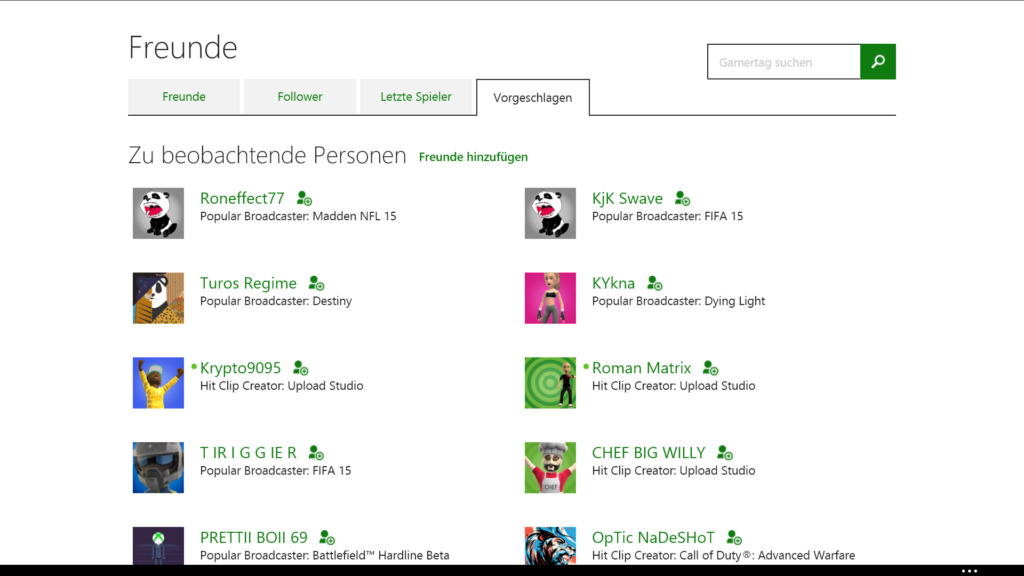Image resolution: width=1024 pixels, height=576 pixels.
Task: Add KYkna using the person-plus icon
Action: click(x=654, y=283)
